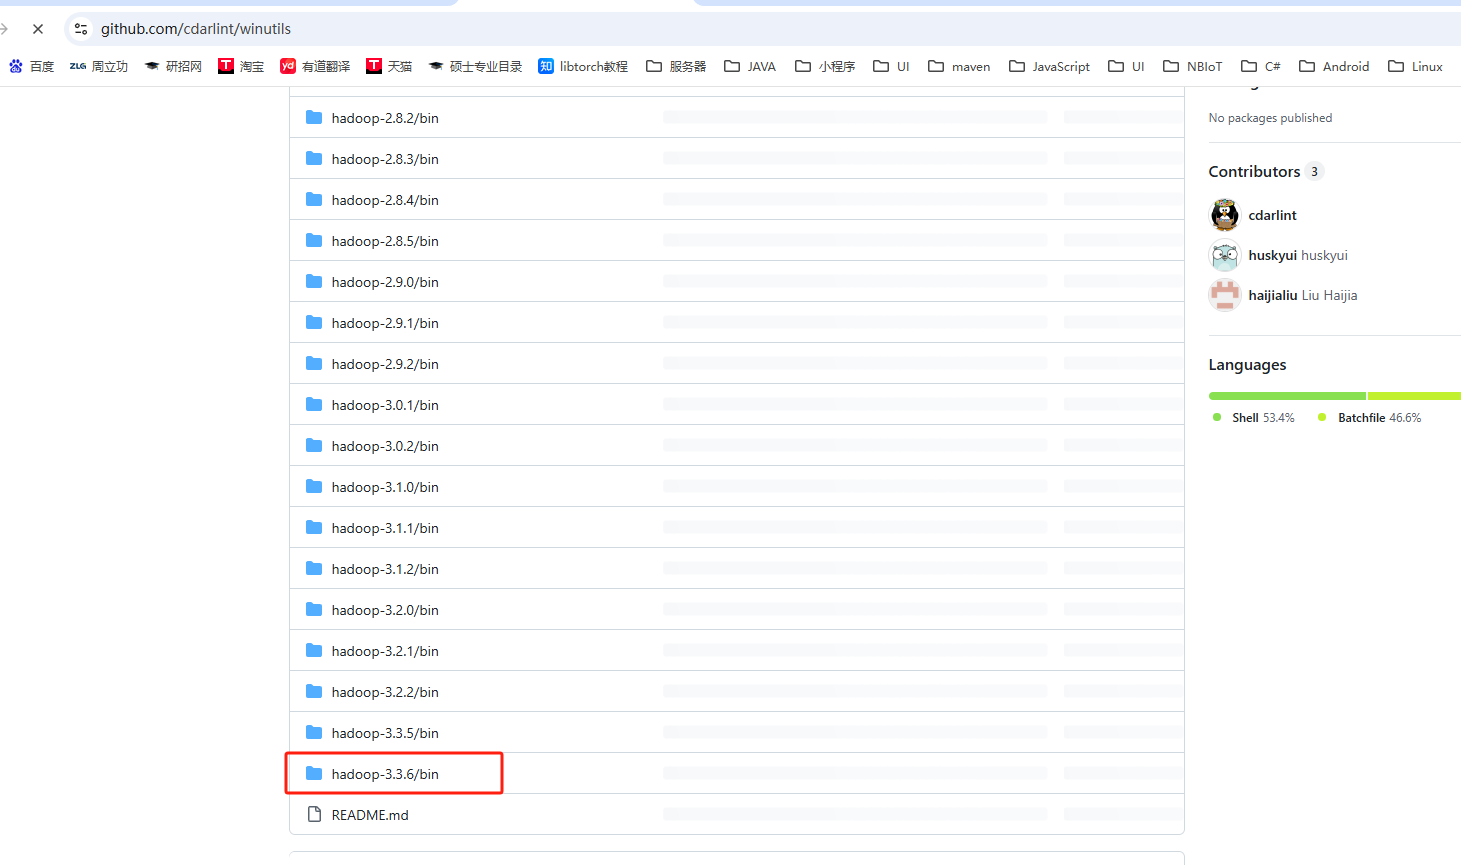This screenshot has height=865, width=1461.
Task: Click folder icon beside hadoop-3.0.1/bin
Action: 314,404
